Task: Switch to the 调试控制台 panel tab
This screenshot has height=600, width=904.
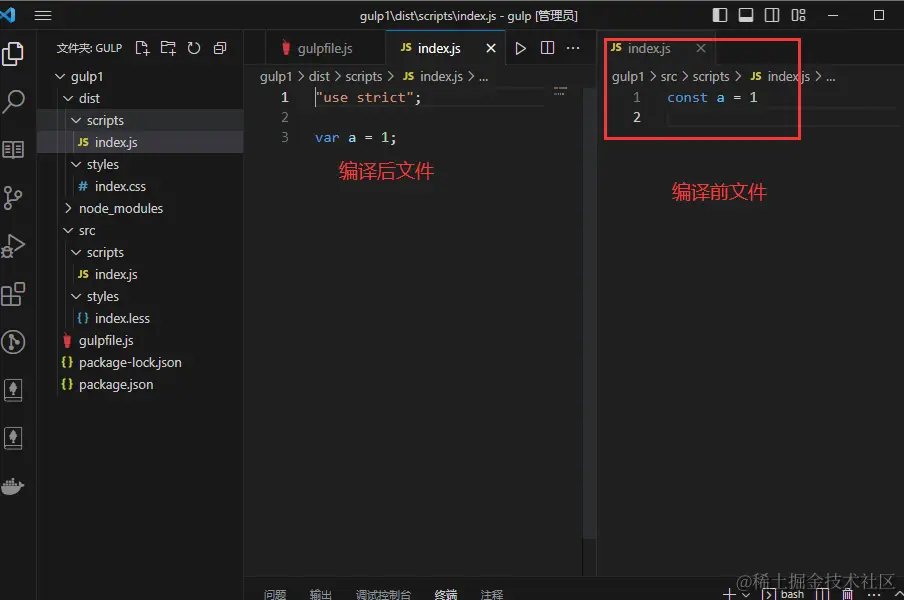Action: tap(383, 594)
